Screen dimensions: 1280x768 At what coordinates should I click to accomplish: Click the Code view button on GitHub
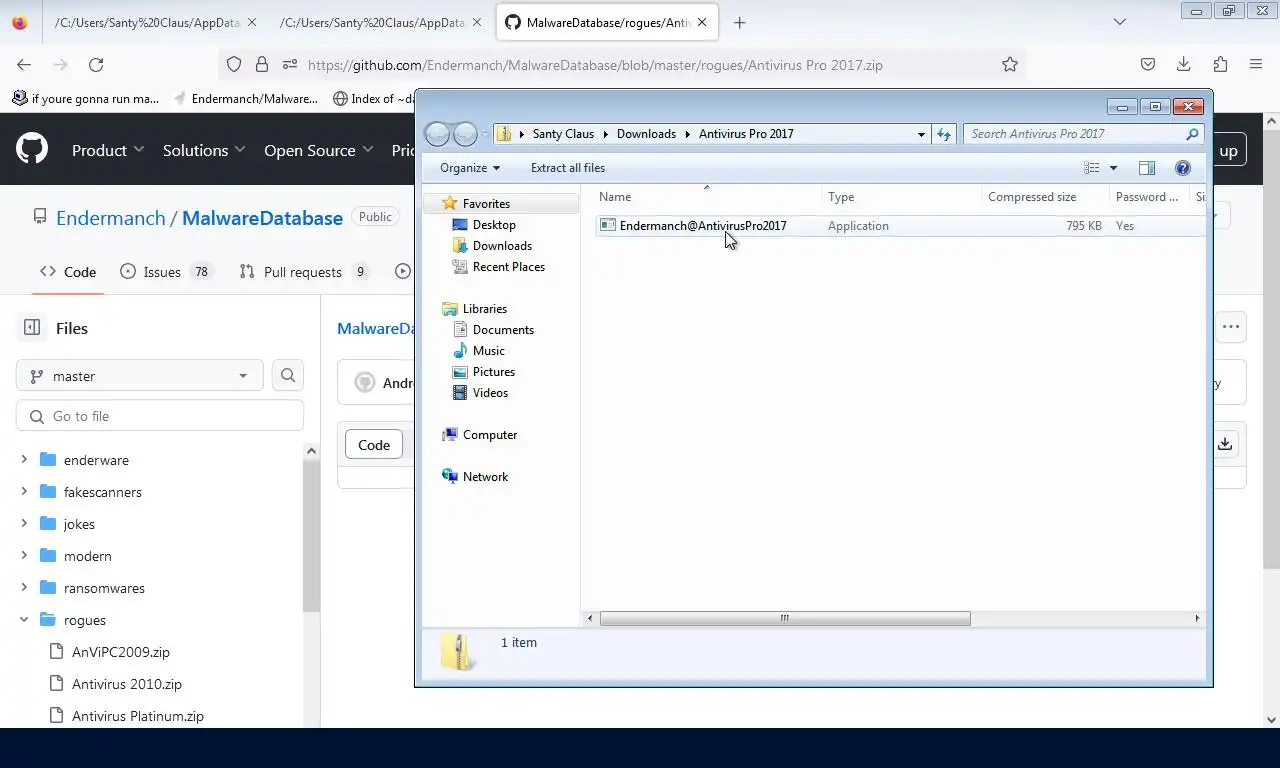pos(374,445)
